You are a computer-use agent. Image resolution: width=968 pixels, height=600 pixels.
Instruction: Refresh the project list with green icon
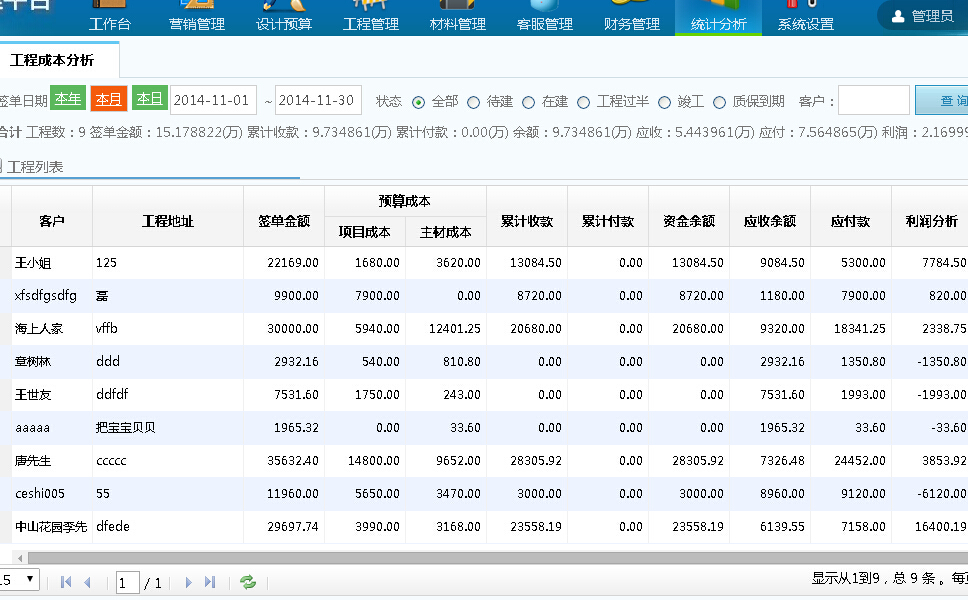[x=248, y=582]
